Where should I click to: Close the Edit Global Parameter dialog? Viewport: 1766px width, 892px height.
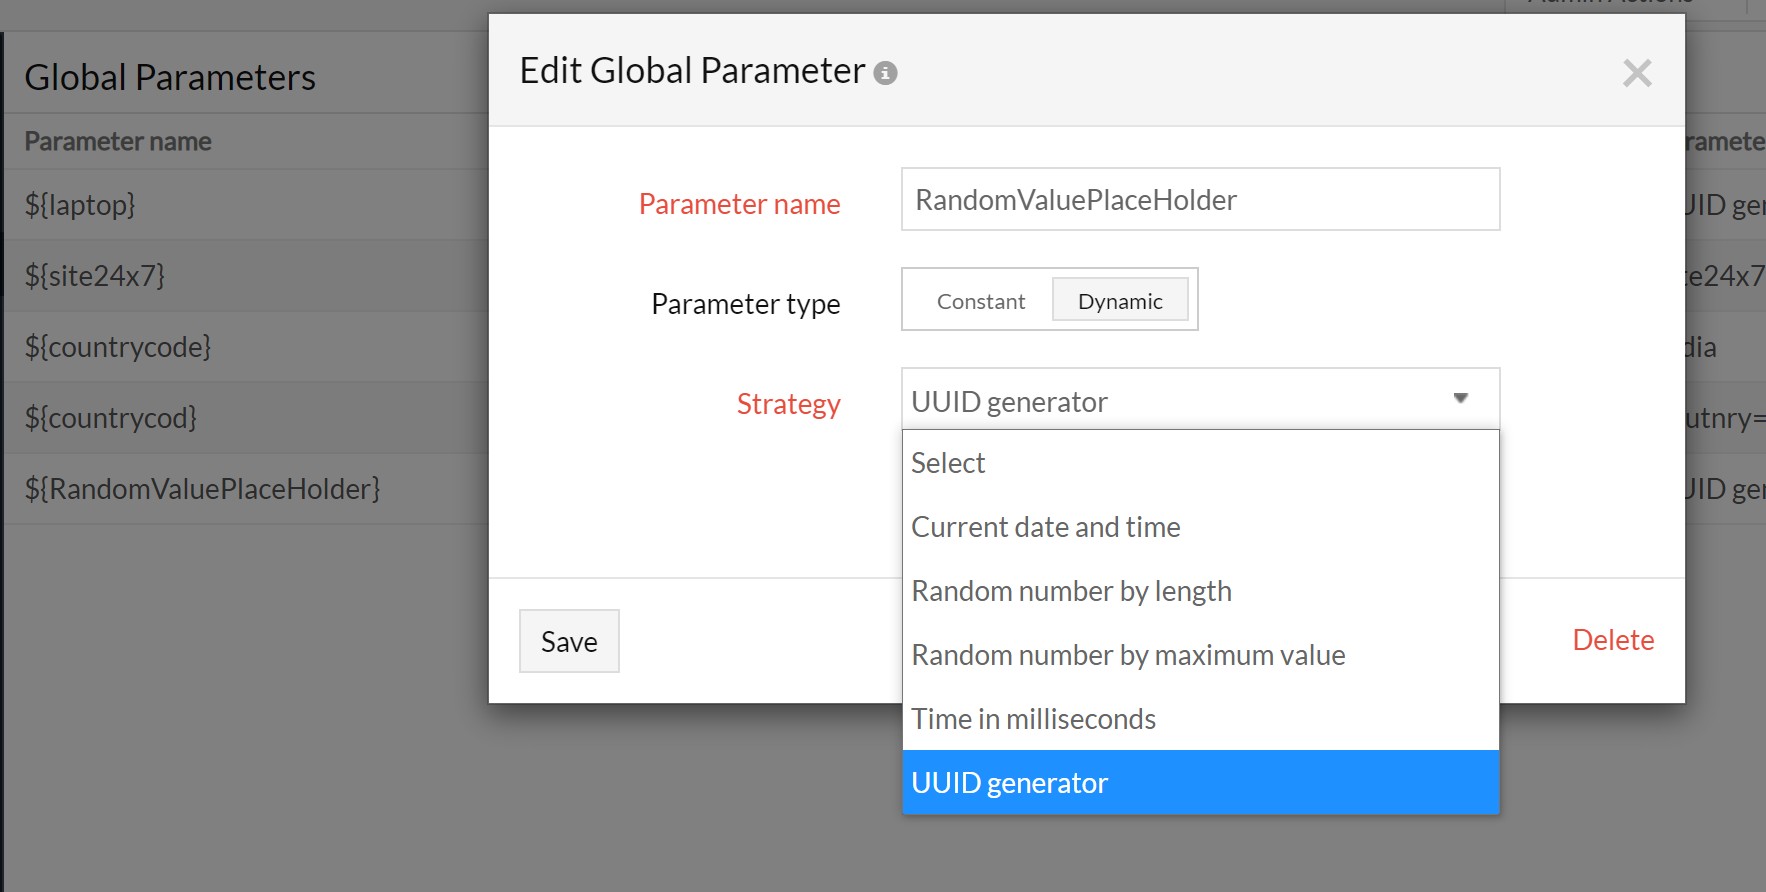click(x=1636, y=73)
